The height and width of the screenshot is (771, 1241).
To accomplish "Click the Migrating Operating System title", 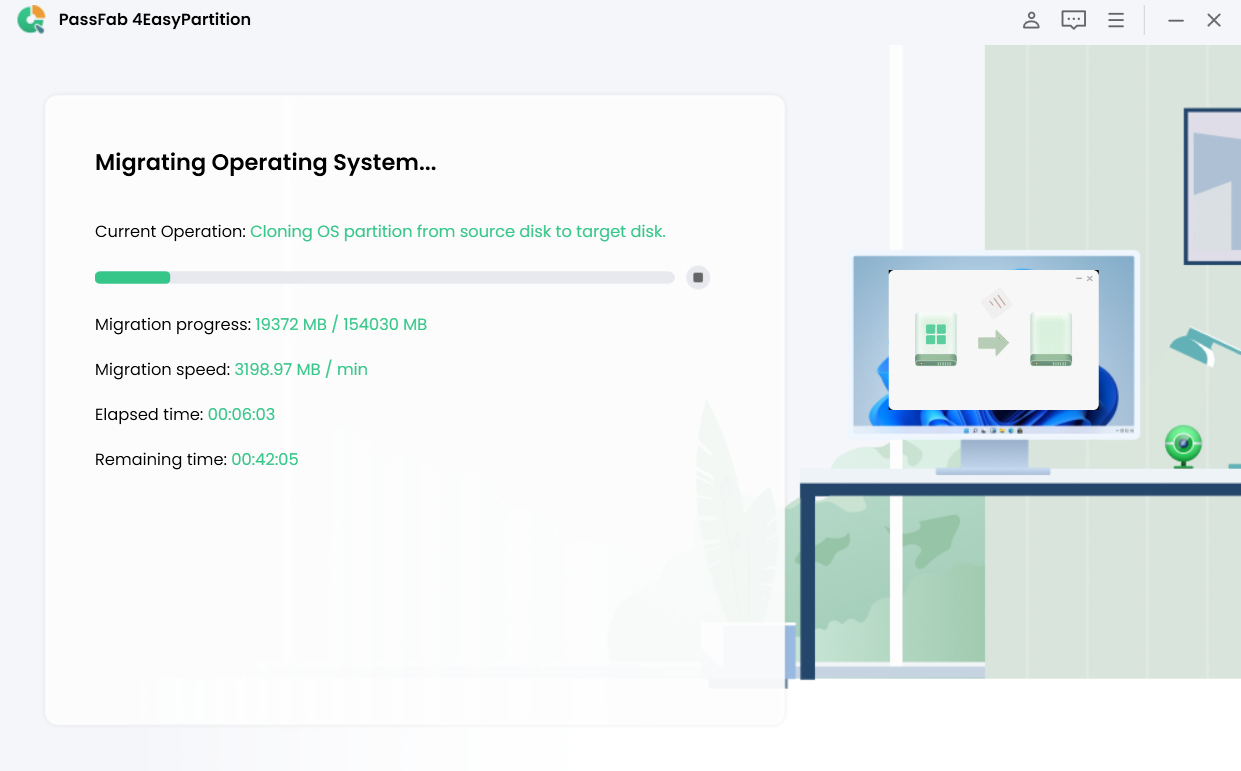I will pyautogui.click(x=265, y=162).
